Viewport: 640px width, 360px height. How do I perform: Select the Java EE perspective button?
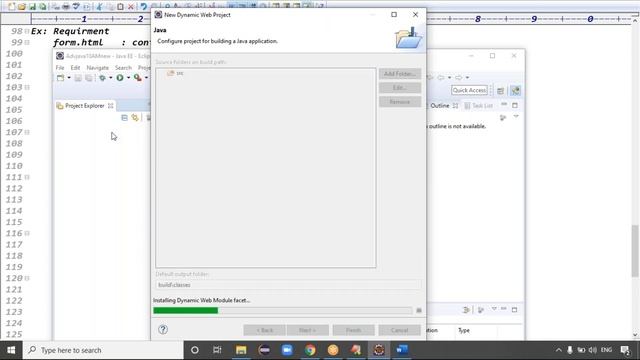coord(516,91)
